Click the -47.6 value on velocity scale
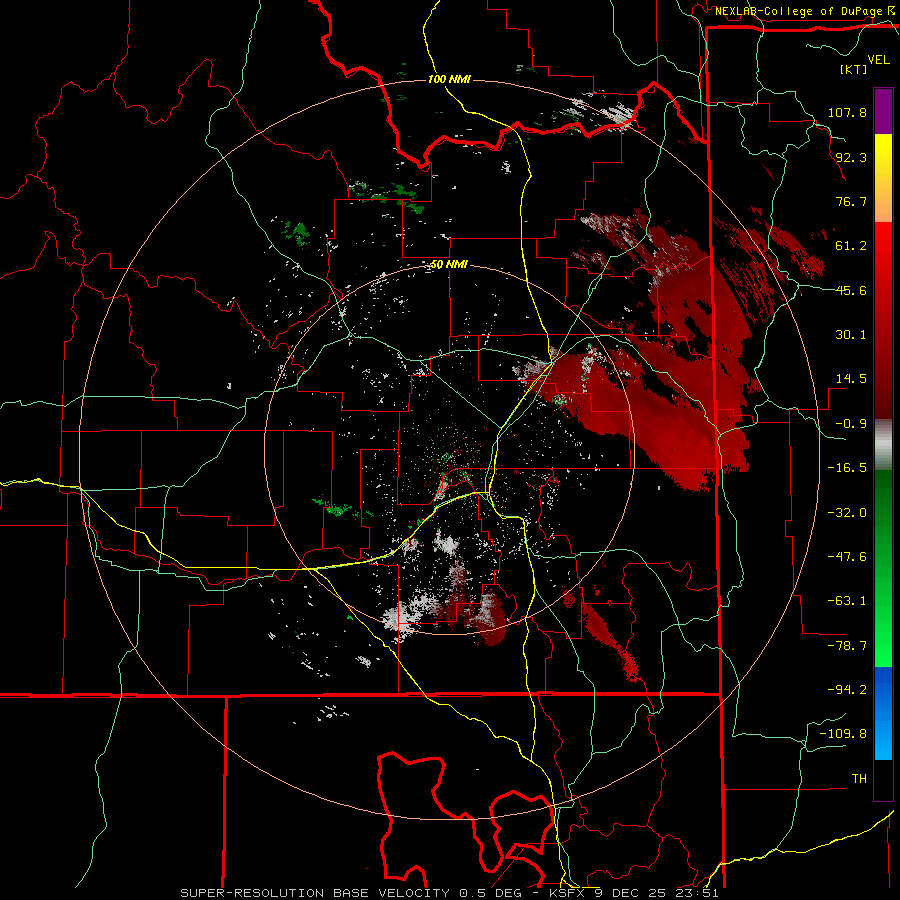Image resolution: width=900 pixels, height=900 pixels. [847, 557]
